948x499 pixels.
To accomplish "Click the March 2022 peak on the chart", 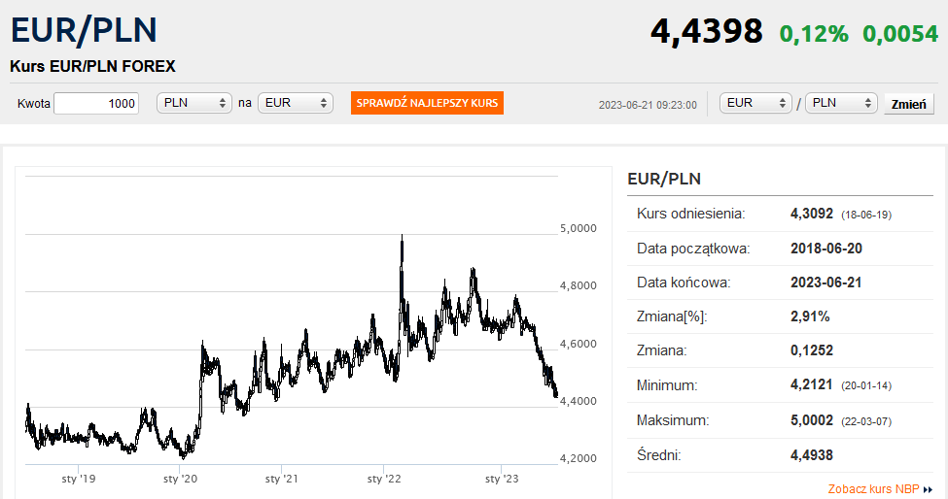I will (x=402, y=236).
